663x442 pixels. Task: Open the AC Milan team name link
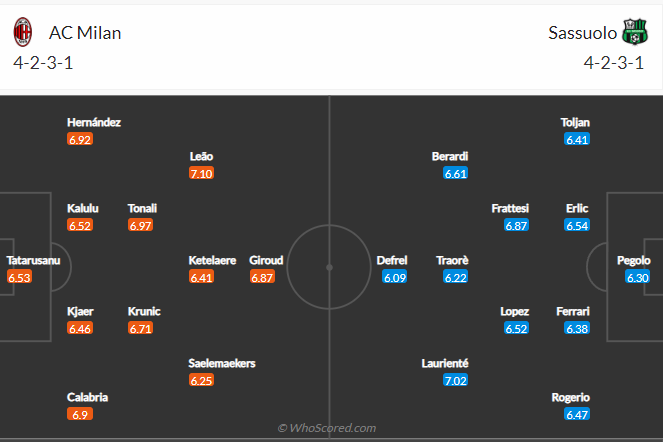pos(85,33)
